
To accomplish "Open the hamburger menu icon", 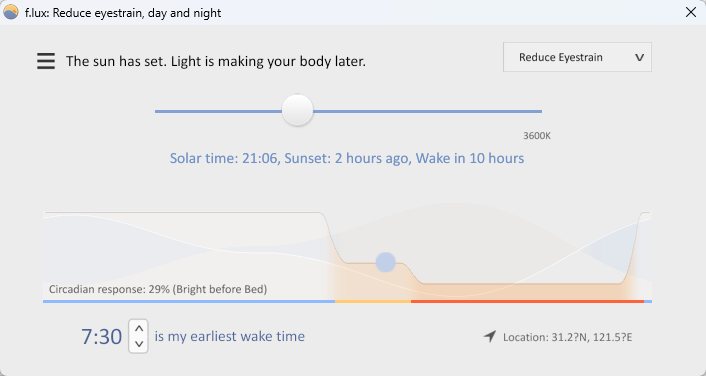I will [x=46, y=61].
